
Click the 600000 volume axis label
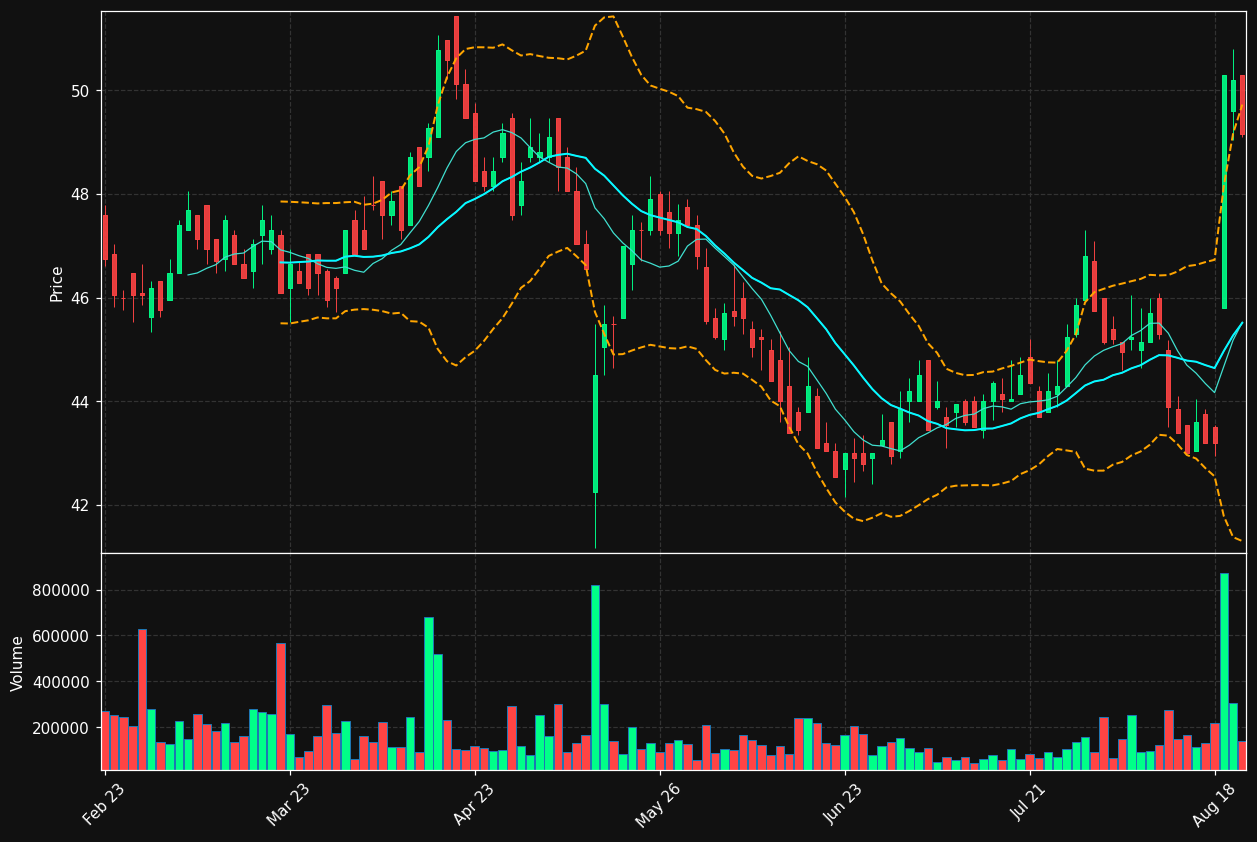click(x=62, y=636)
